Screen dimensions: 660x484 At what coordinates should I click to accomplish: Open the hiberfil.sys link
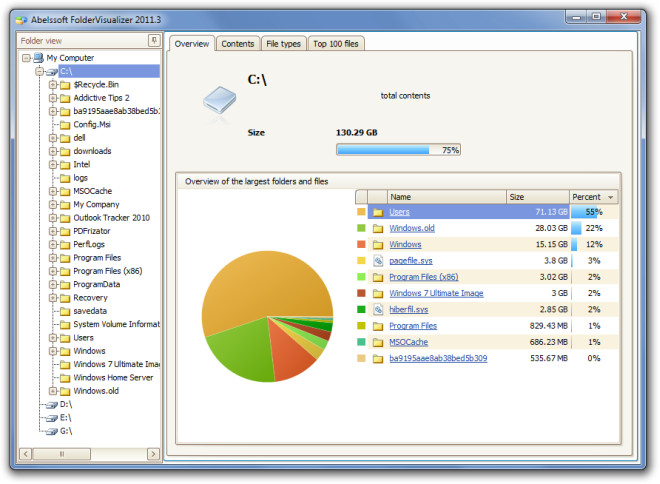click(409, 310)
